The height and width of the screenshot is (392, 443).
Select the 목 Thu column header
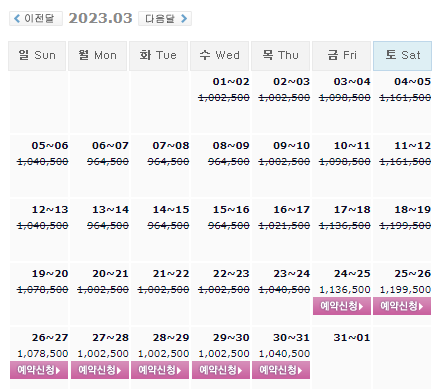point(280,56)
